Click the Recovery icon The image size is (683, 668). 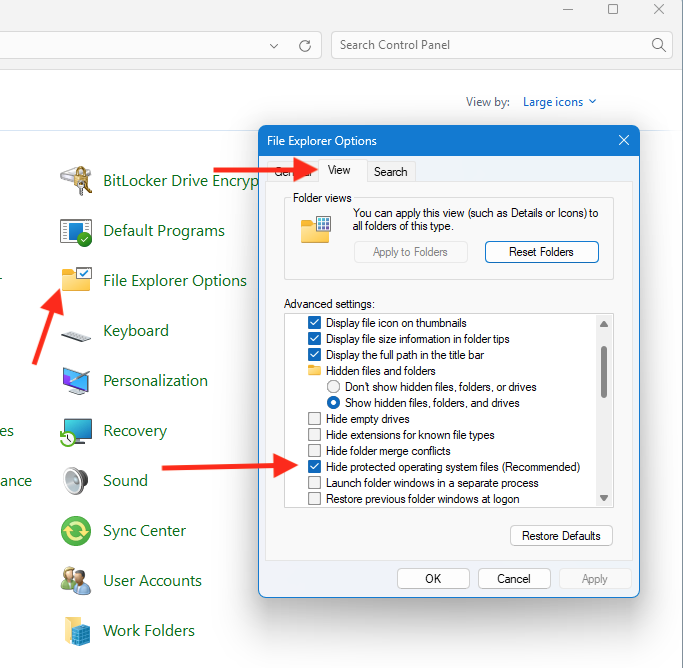(77, 431)
